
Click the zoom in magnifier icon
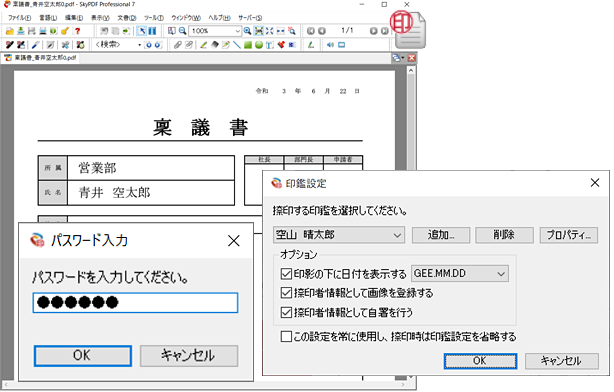[x=247, y=31]
